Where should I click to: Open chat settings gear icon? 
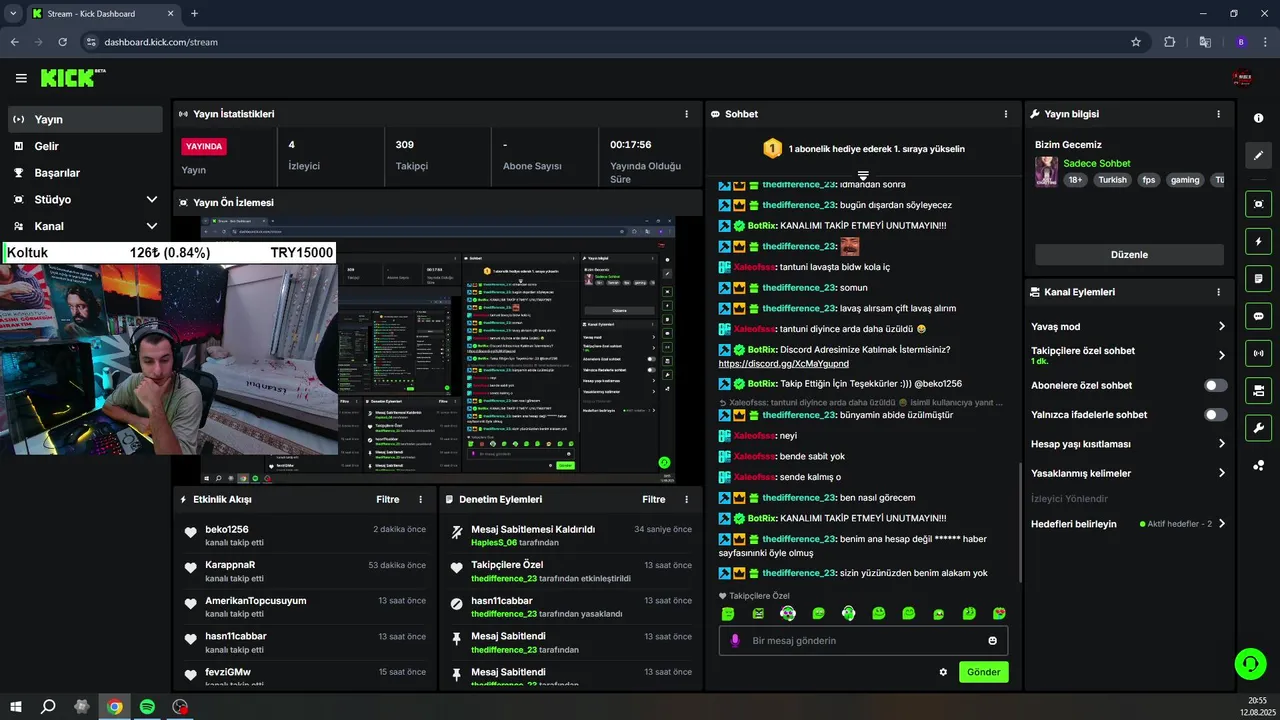943,672
